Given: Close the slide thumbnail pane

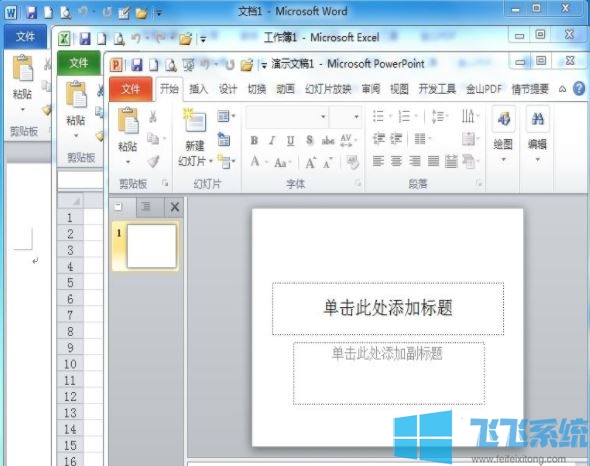Looking at the screenshot, I should click(175, 207).
